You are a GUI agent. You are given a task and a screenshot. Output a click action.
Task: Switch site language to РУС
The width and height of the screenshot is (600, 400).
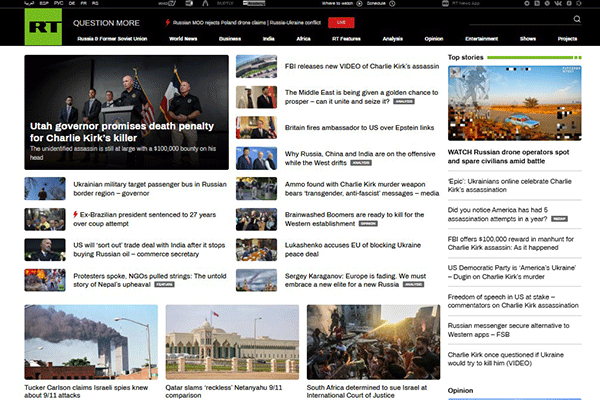[x=59, y=3]
